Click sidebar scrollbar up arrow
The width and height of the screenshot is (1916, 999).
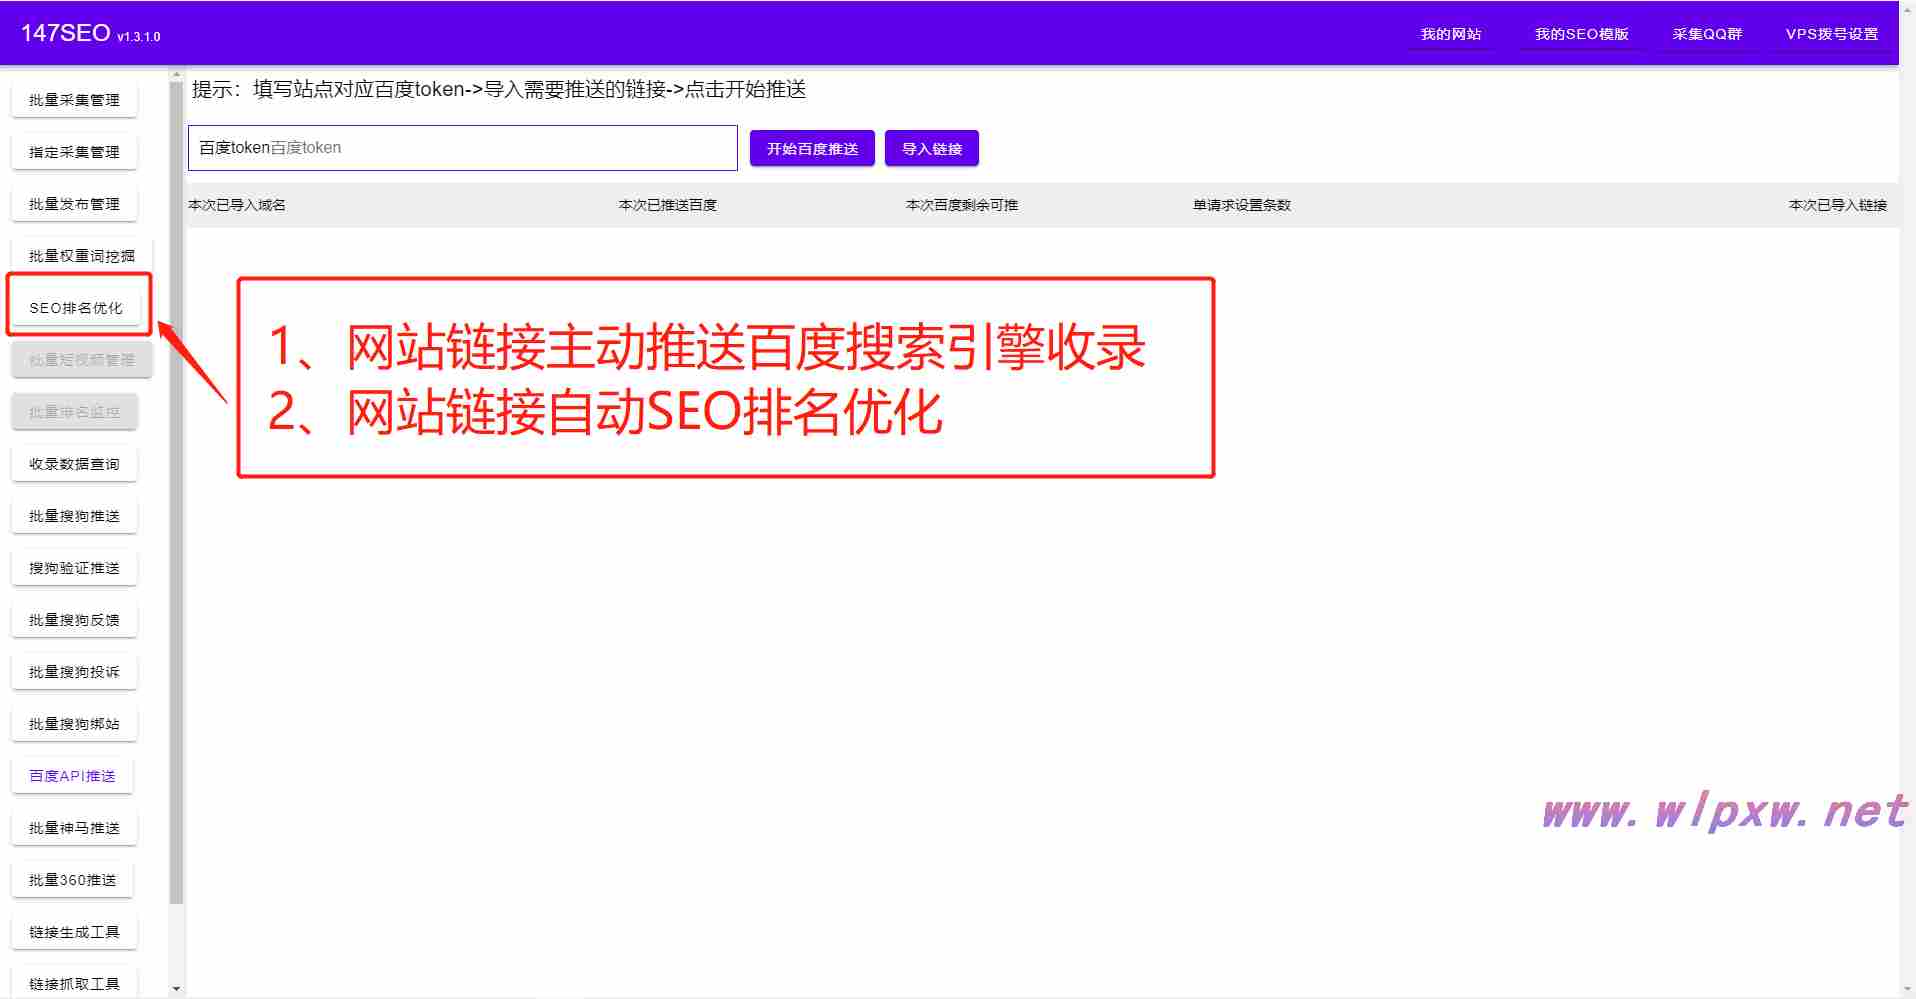point(177,75)
